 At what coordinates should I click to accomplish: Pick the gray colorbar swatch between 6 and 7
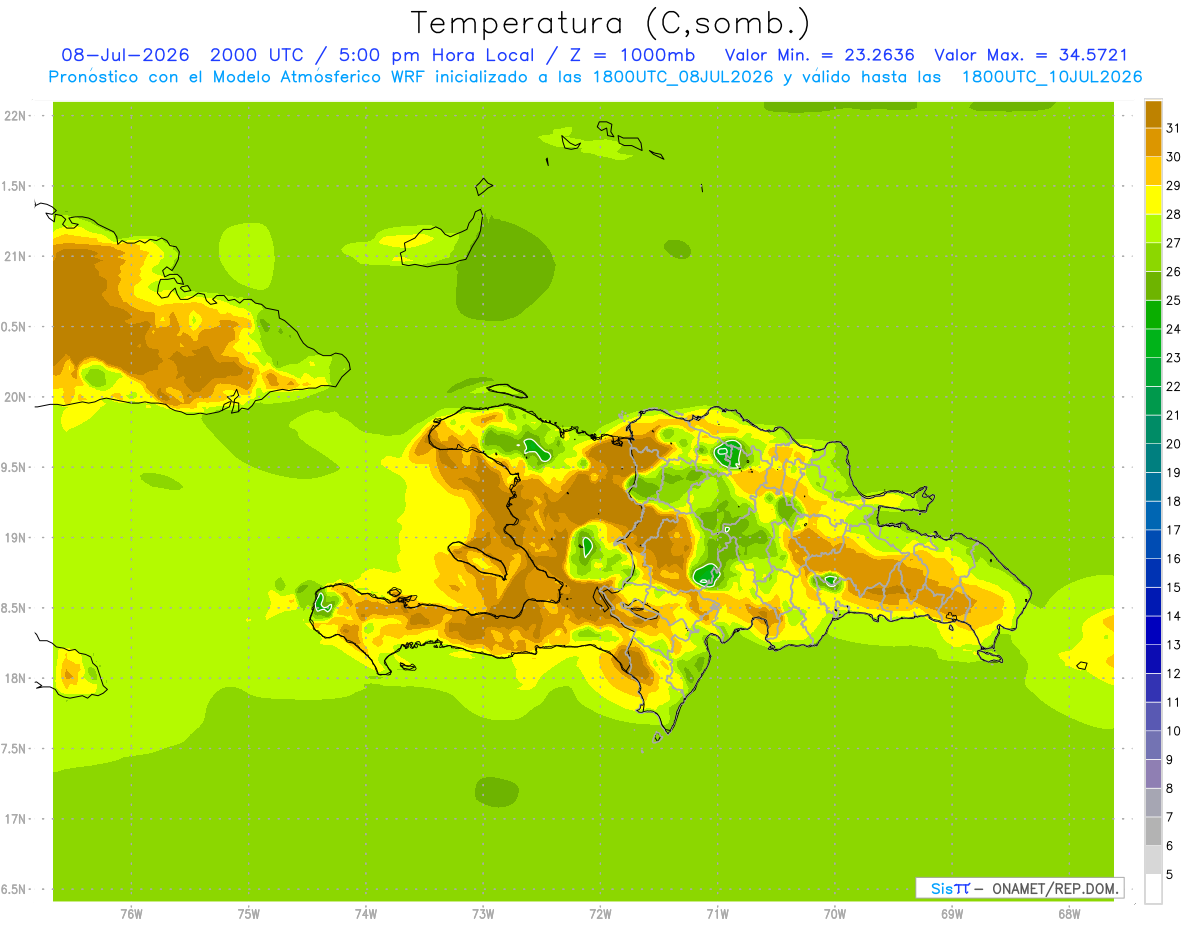tap(1153, 831)
